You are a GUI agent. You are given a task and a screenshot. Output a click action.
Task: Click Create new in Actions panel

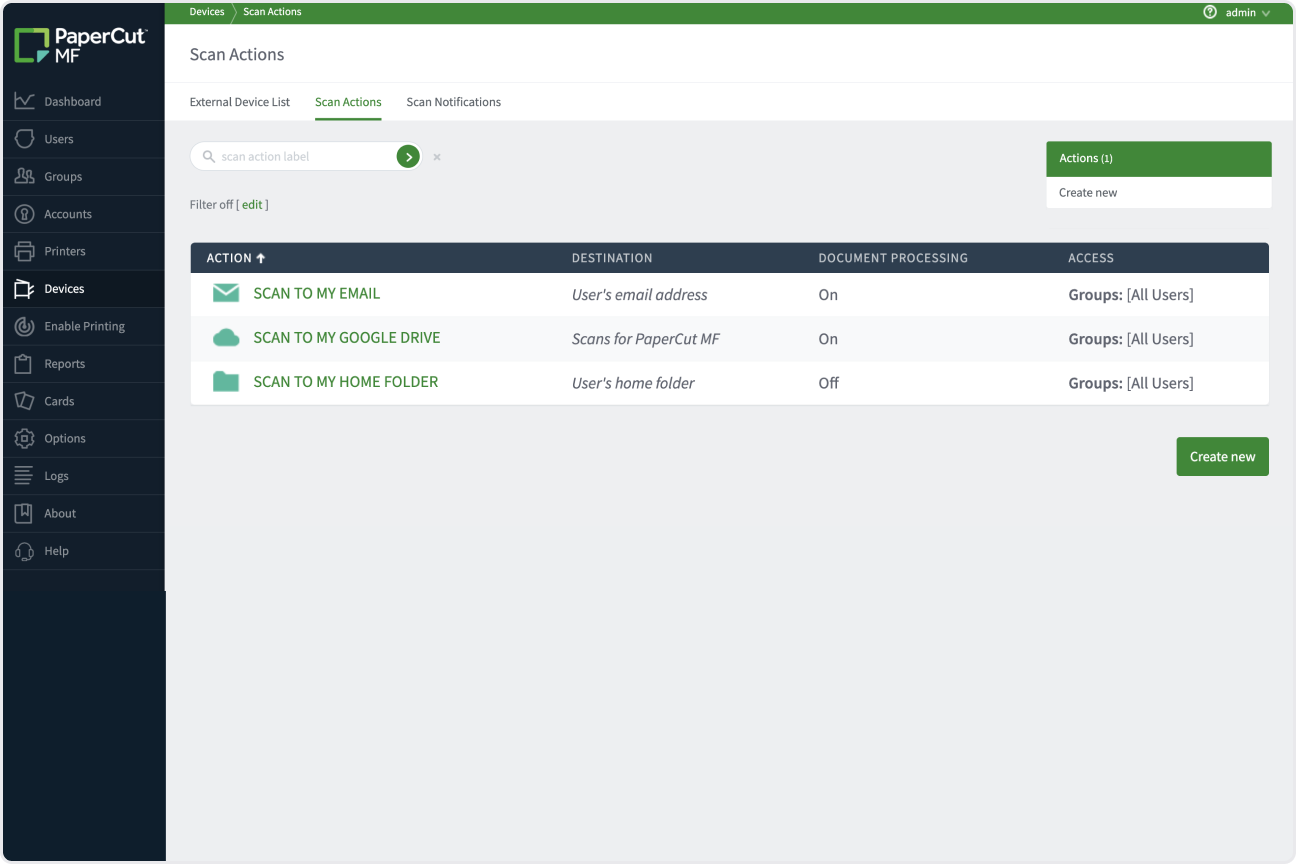[x=1088, y=193]
